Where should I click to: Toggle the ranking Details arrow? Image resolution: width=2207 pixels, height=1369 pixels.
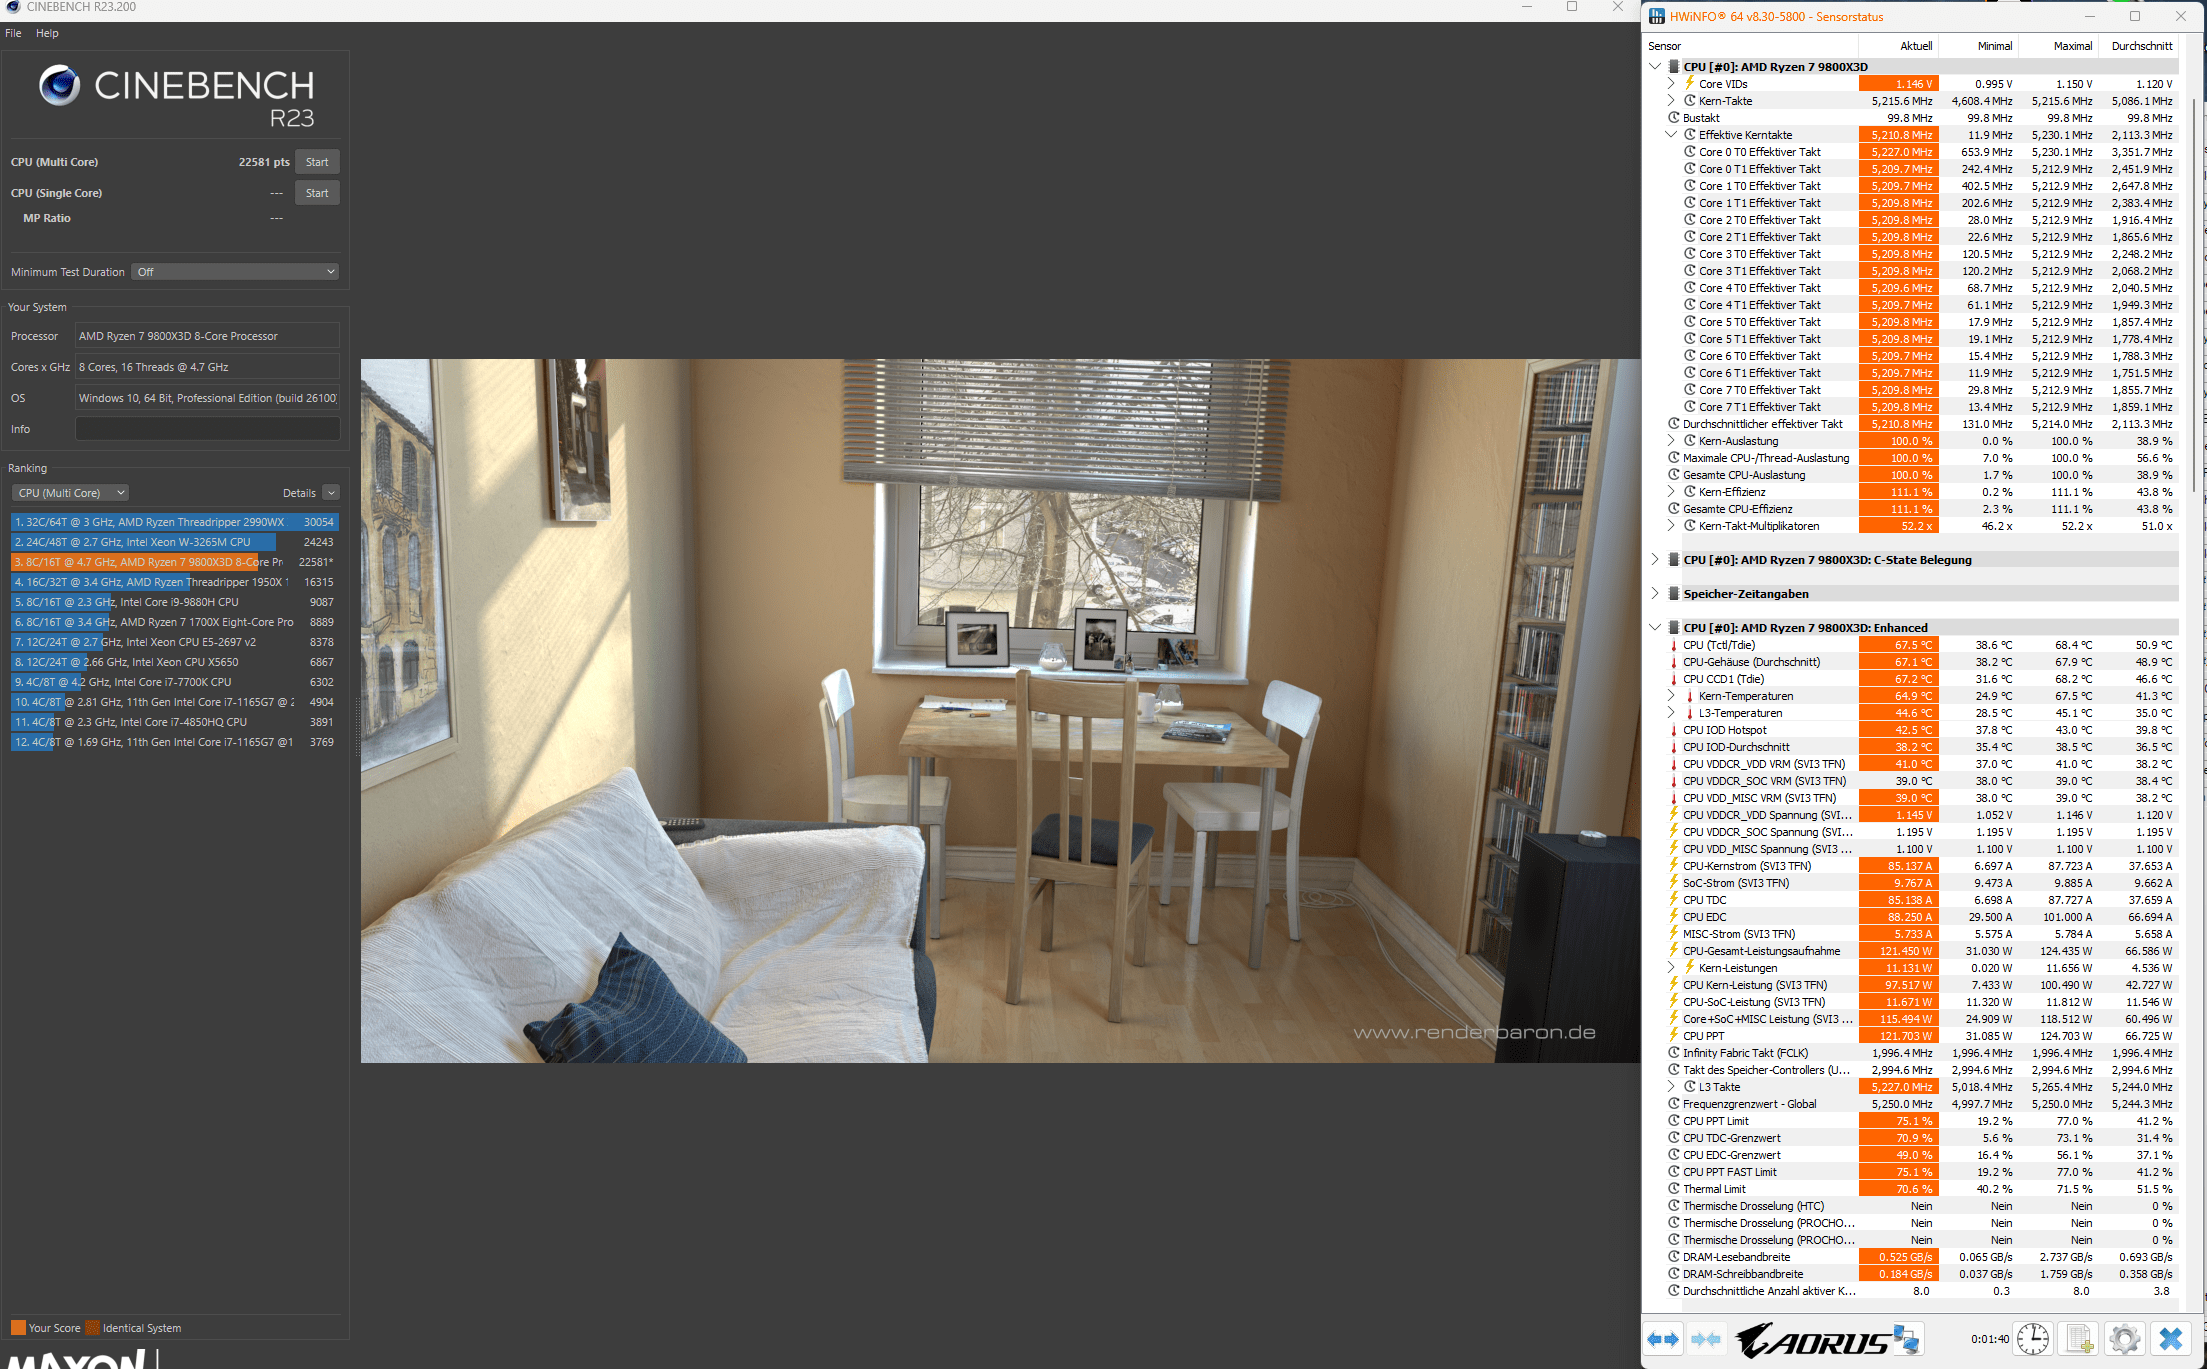pos(331,493)
